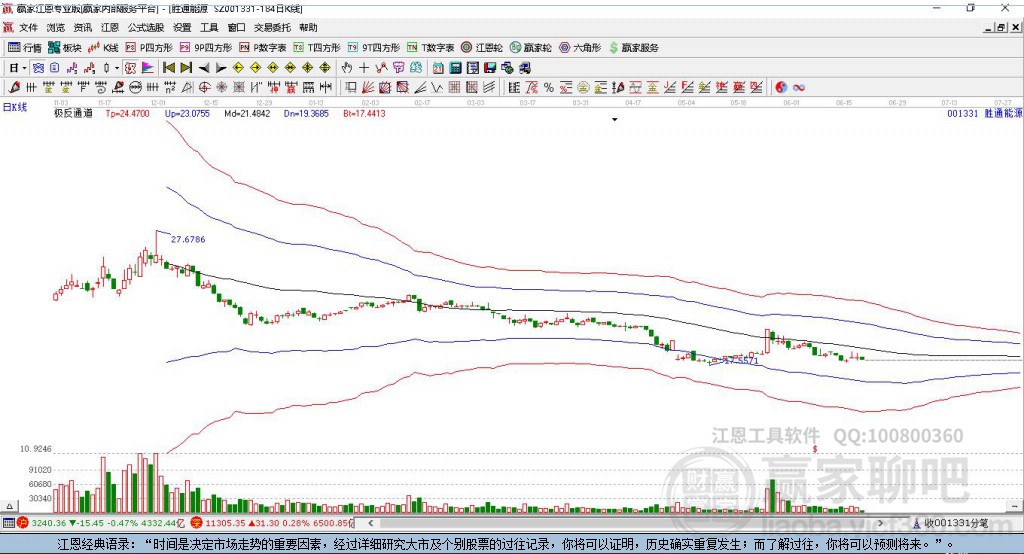The image size is (1024, 554).
Task: Open the calendar icon tool
Action: (438, 67)
